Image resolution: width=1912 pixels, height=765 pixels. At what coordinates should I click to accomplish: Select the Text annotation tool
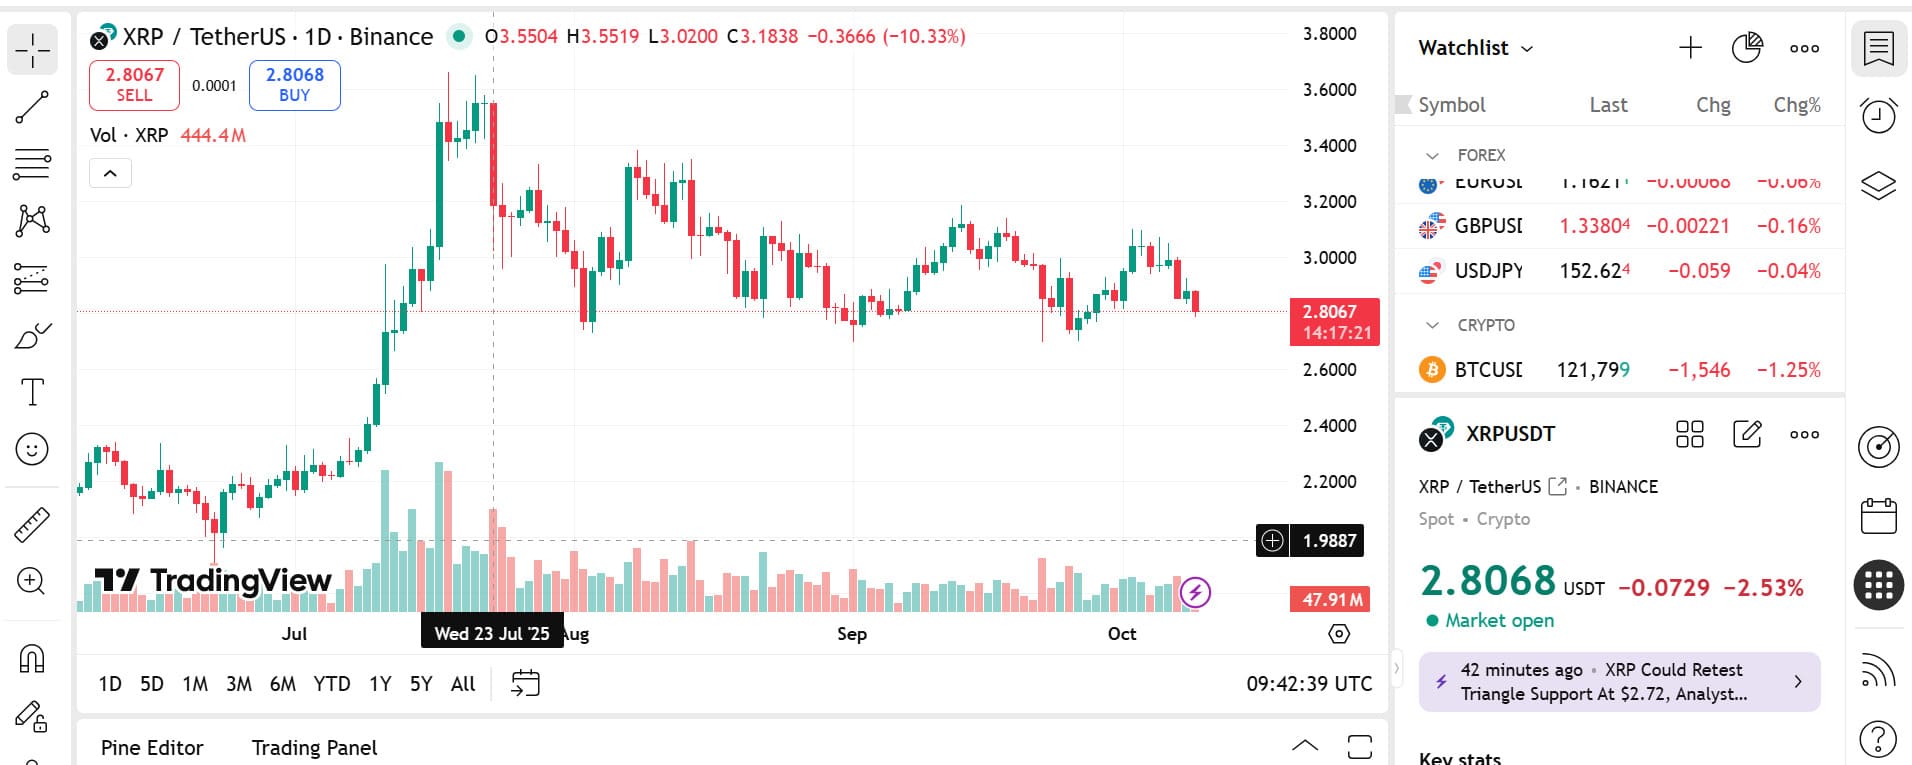pyautogui.click(x=32, y=392)
